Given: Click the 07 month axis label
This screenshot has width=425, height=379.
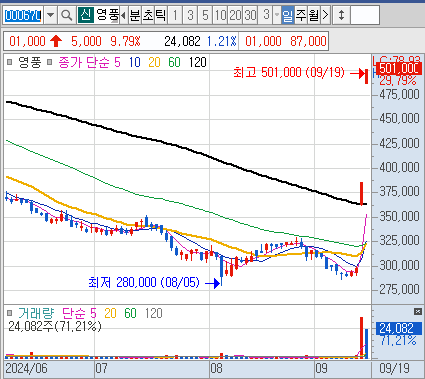Looking at the screenshot, I should pos(101,368).
